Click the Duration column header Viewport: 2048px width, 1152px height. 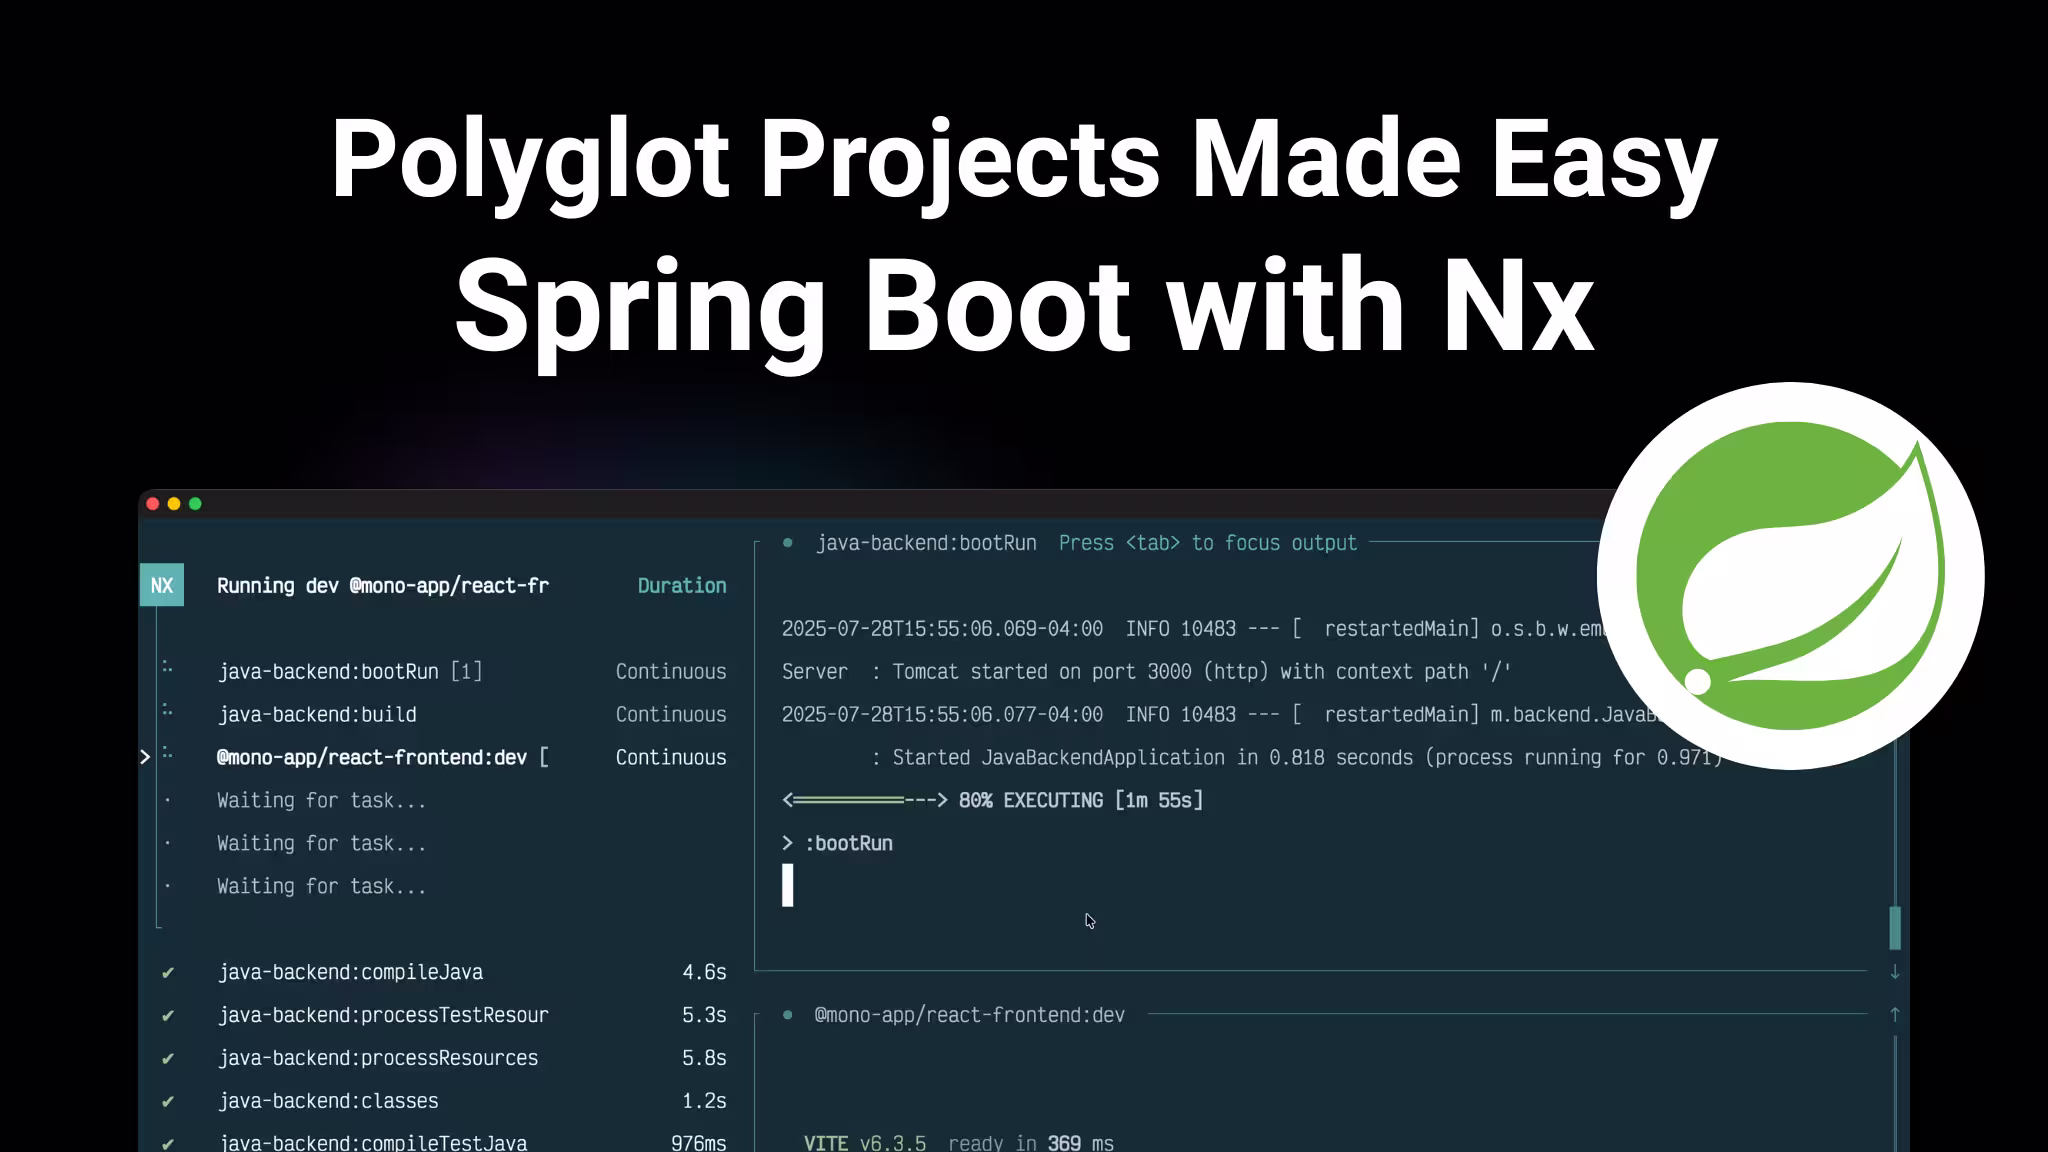[683, 585]
